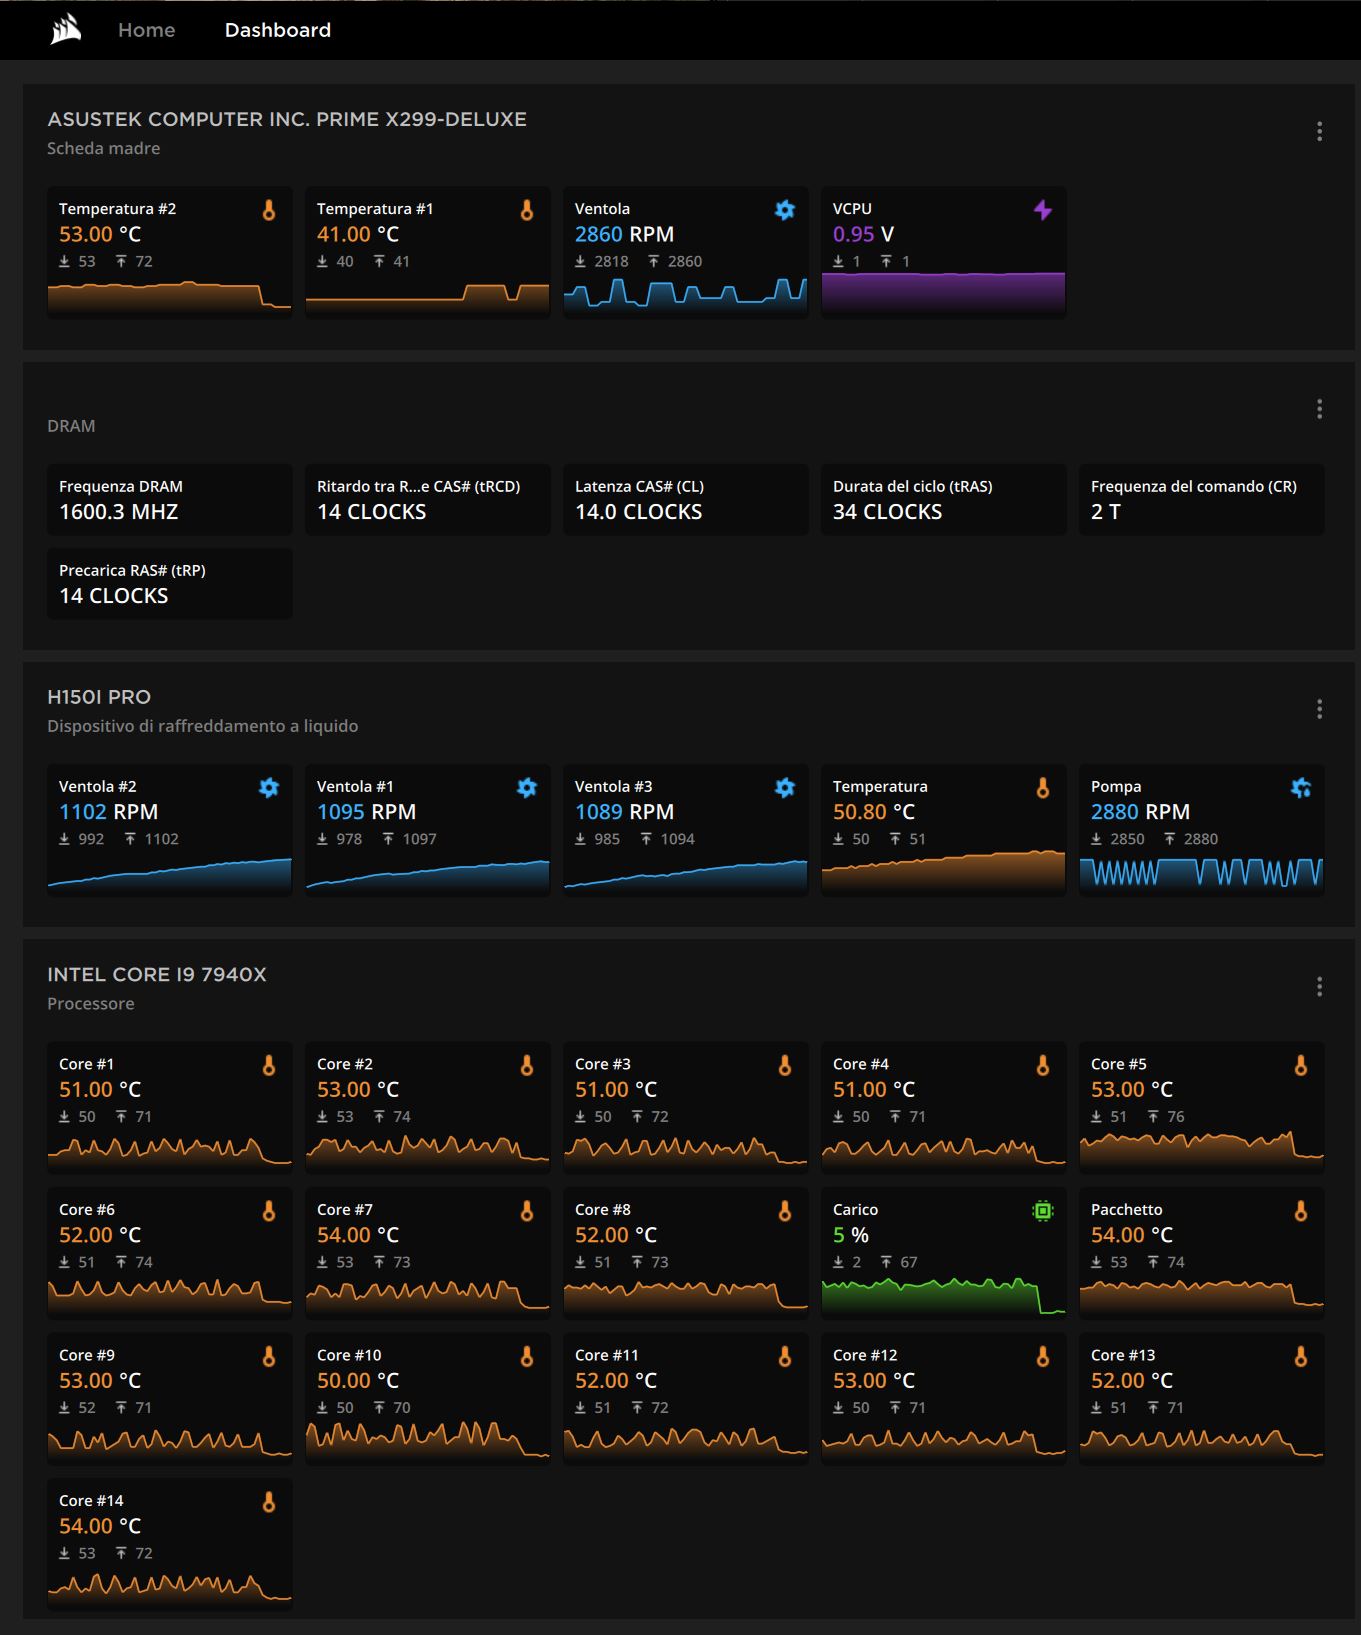Click the Scheda madre subtitle
Screen dimensions: 1361x1635
point(103,148)
